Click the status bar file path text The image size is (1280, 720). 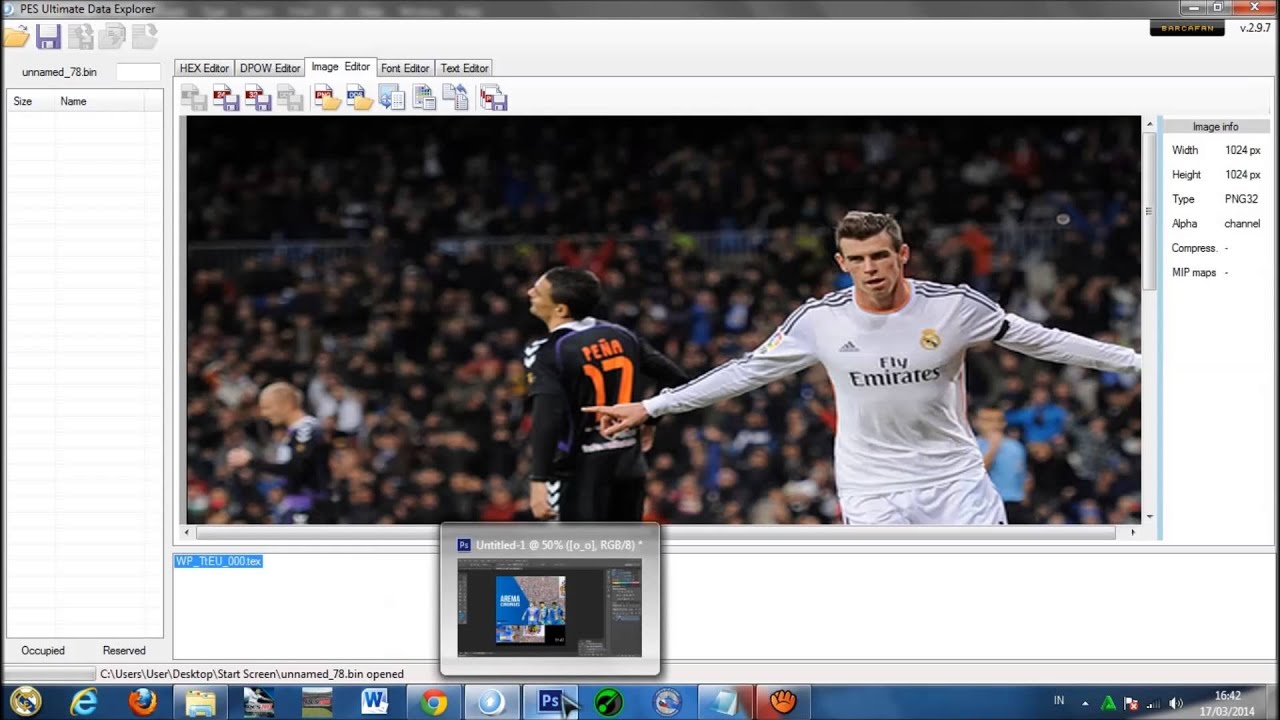(x=252, y=674)
